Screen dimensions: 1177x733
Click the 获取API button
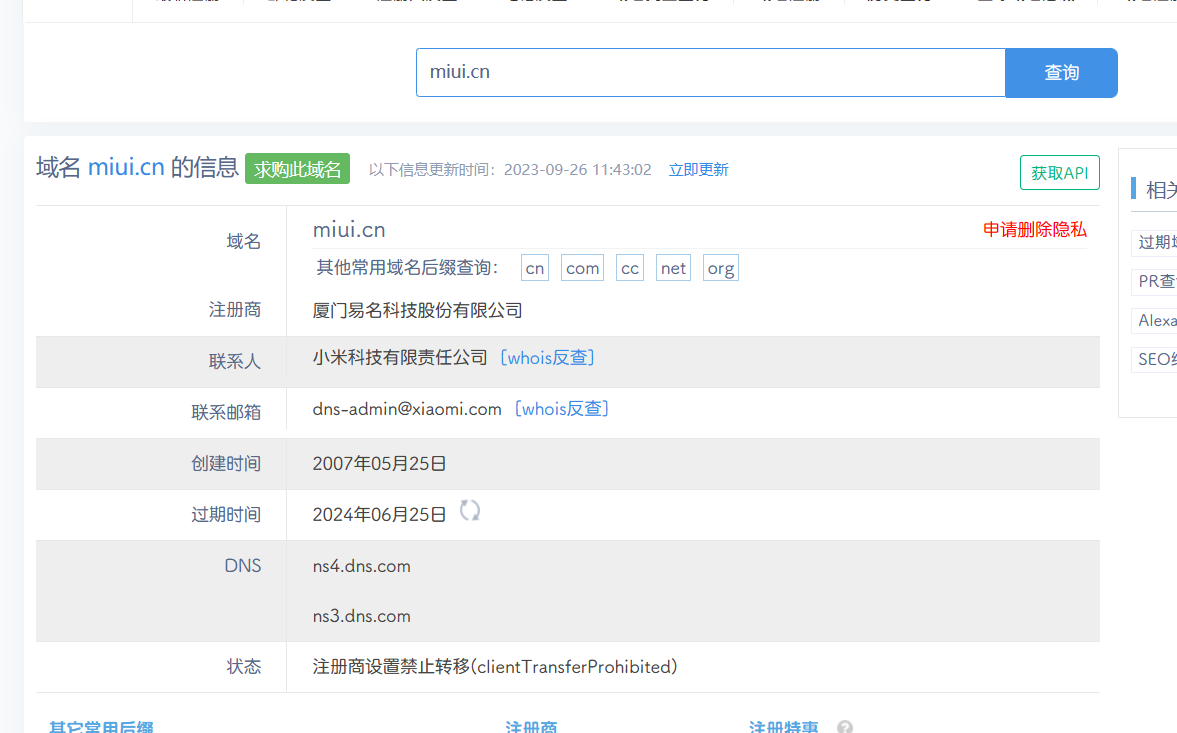coord(1059,173)
